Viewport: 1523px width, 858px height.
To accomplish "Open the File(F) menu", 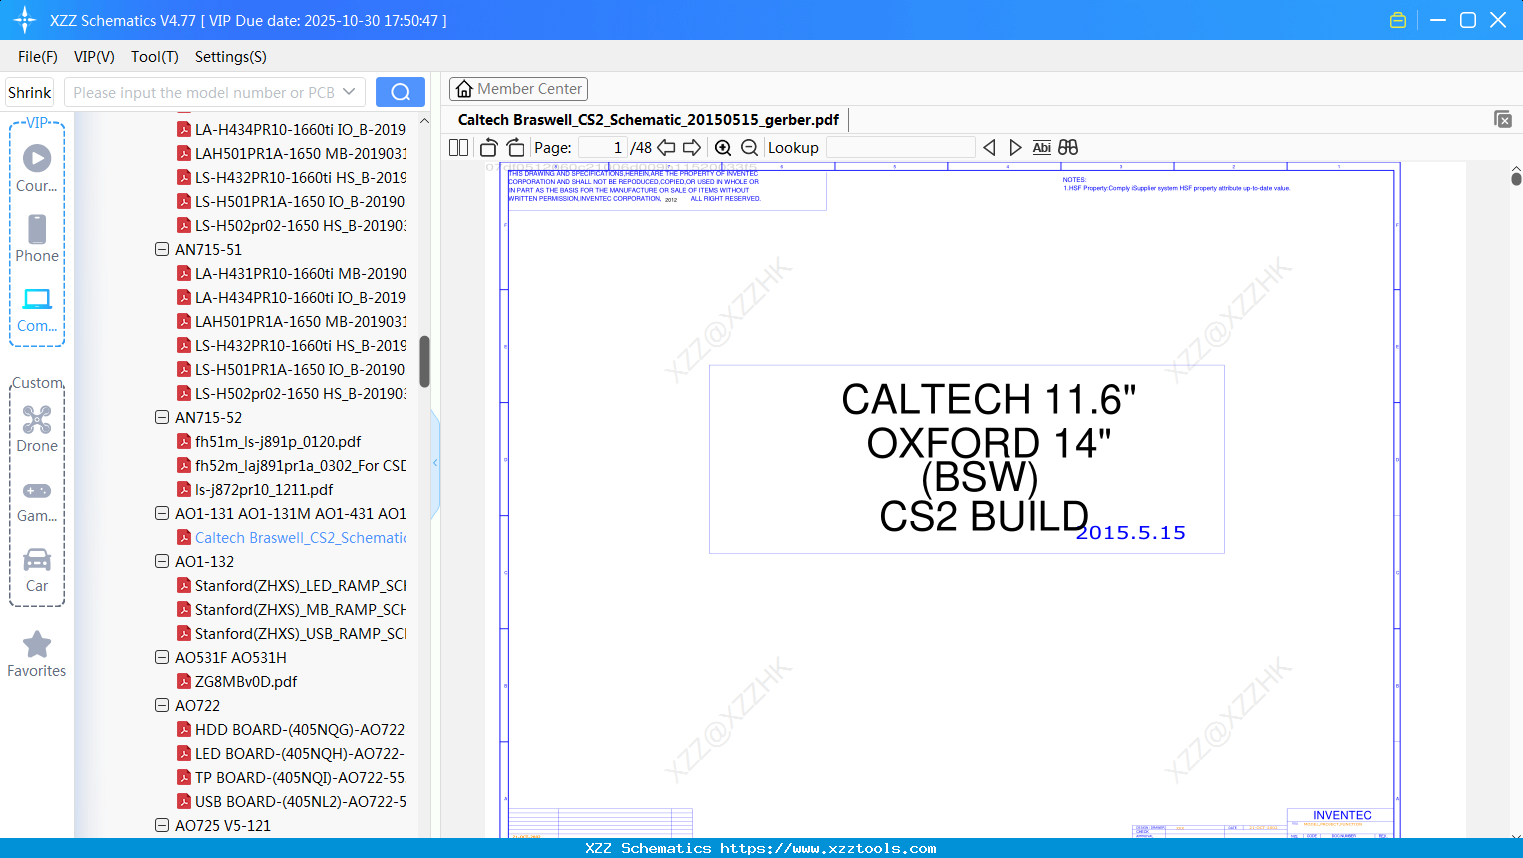I will click(x=38, y=57).
